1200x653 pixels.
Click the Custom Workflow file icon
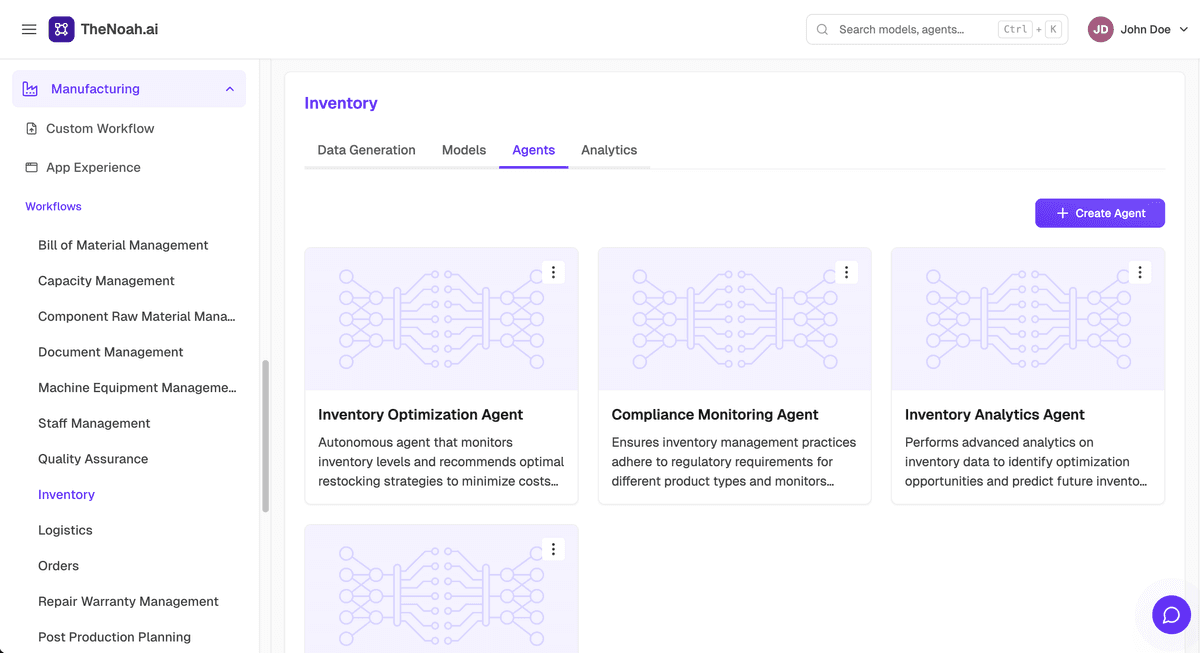pos(32,128)
